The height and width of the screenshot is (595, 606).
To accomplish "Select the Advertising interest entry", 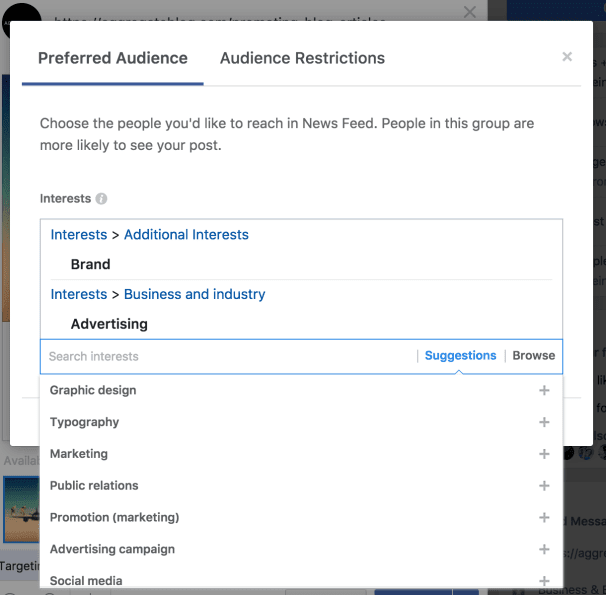I will (109, 324).
